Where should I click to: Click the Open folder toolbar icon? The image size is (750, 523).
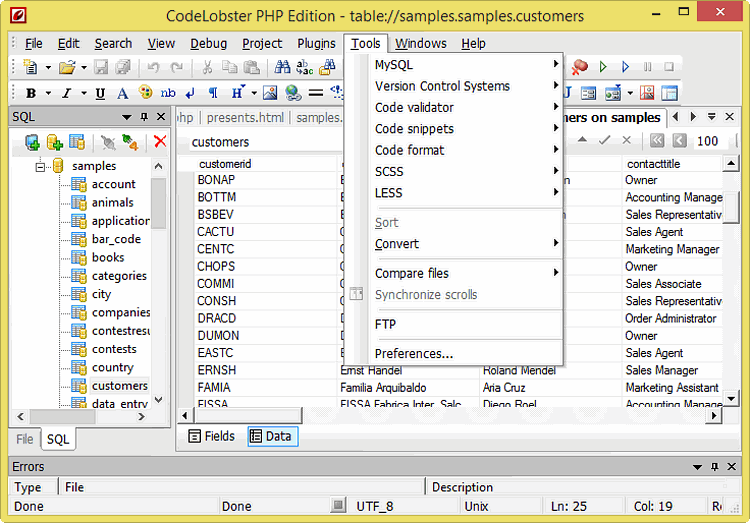(67, 67)
